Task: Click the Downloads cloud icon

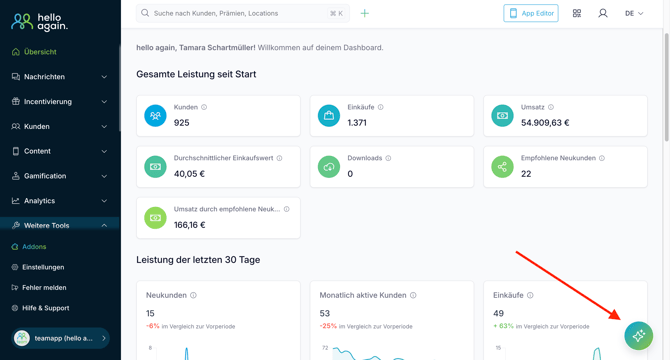Action: (329, 167)
